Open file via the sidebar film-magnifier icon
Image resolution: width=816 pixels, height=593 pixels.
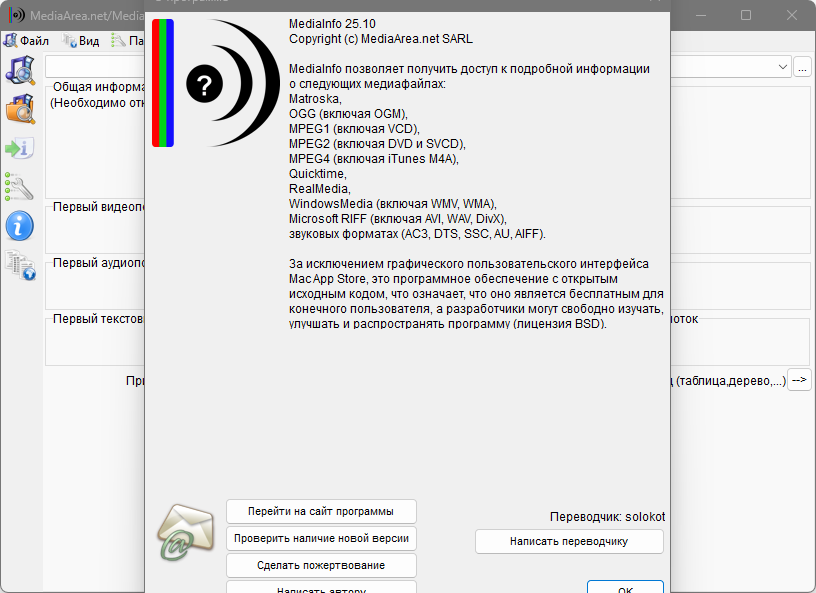(x=20, y=70)
